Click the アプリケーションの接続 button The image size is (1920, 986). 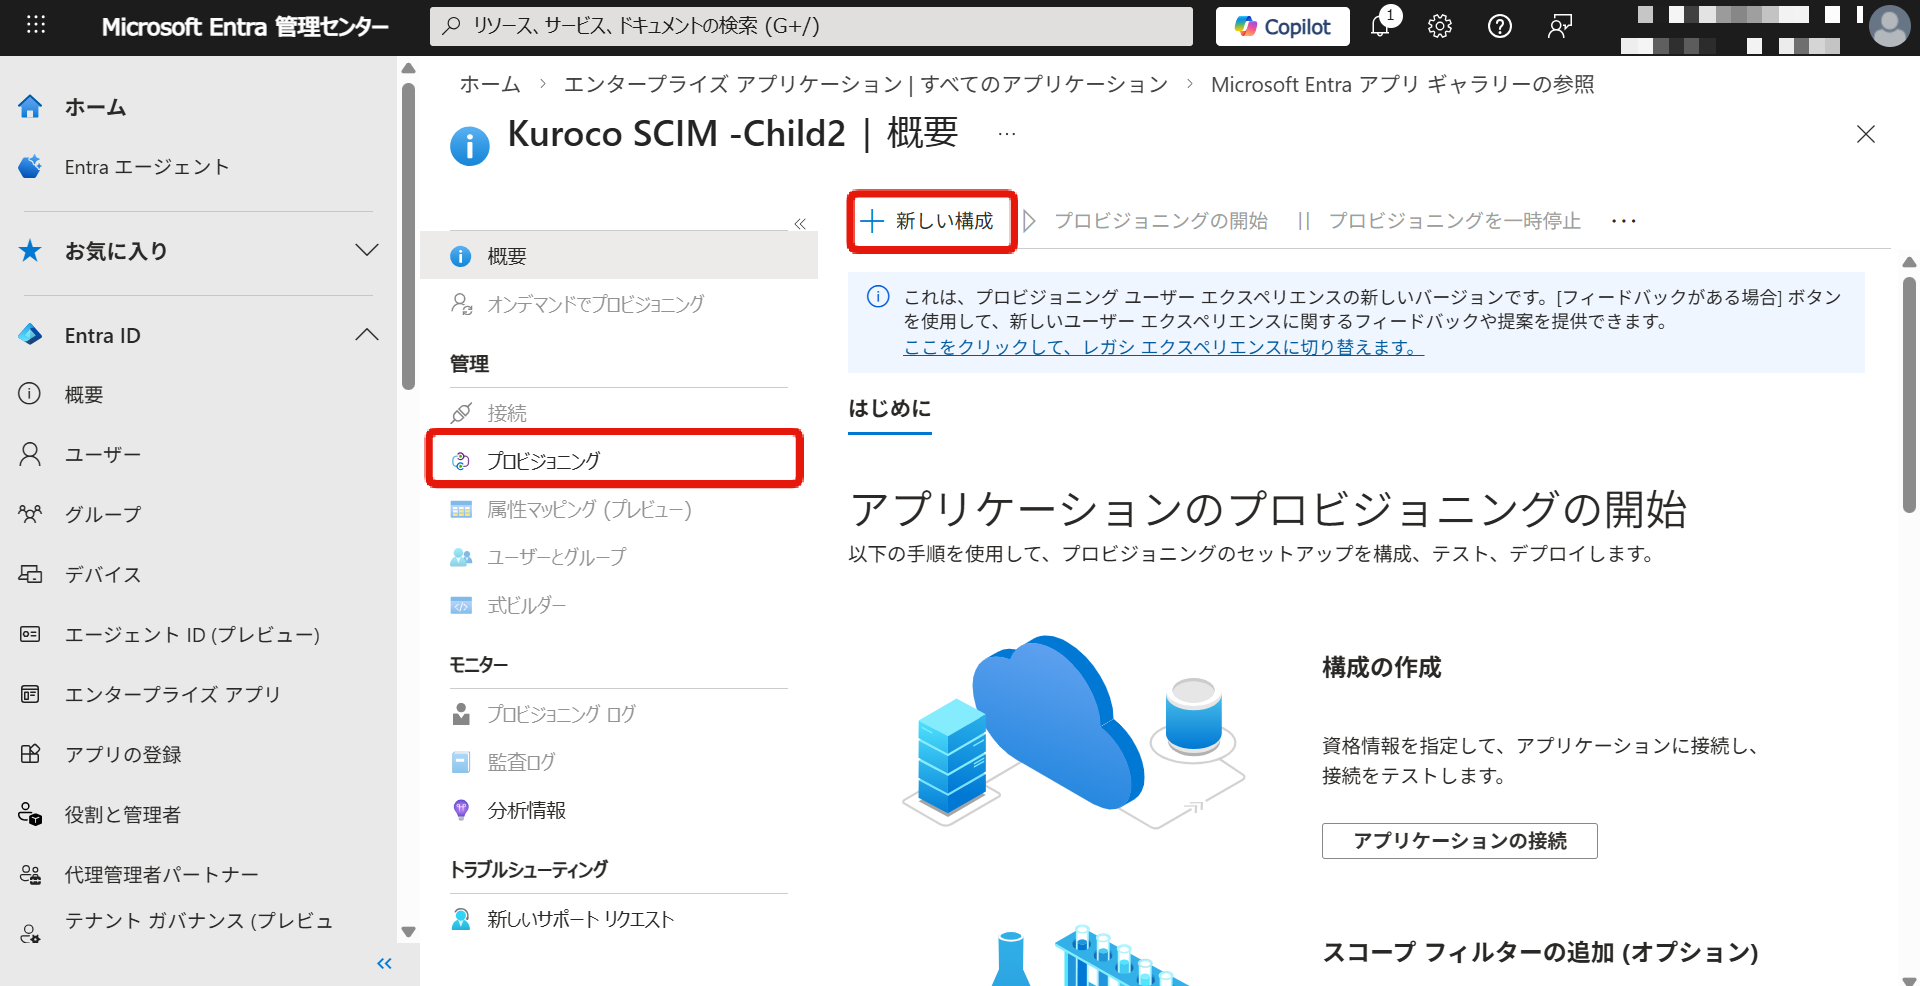(1459, 840)
